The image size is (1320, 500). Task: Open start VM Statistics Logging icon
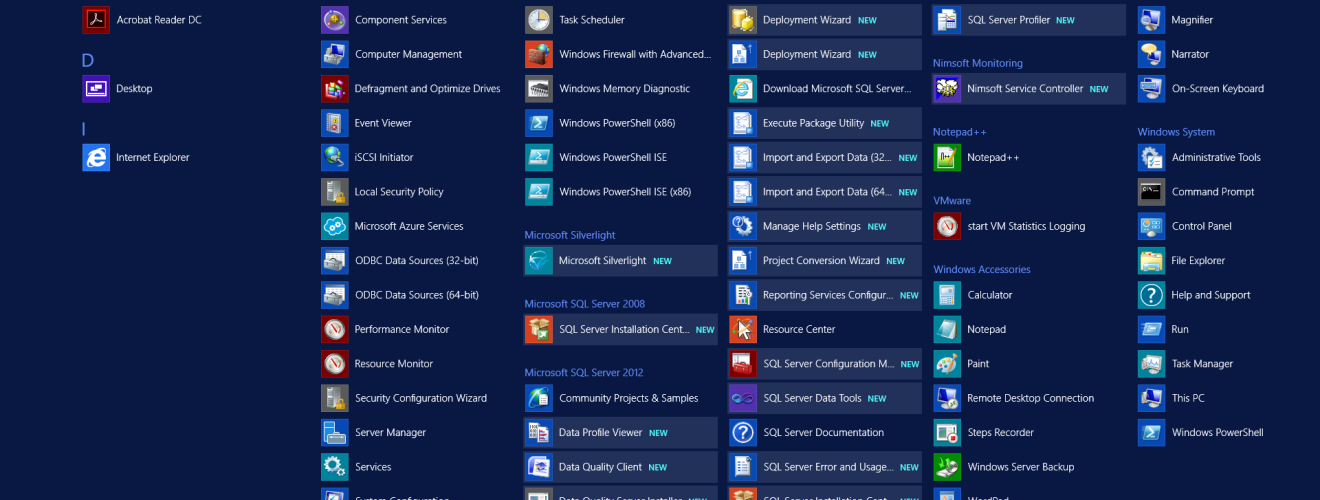[947, 226]
